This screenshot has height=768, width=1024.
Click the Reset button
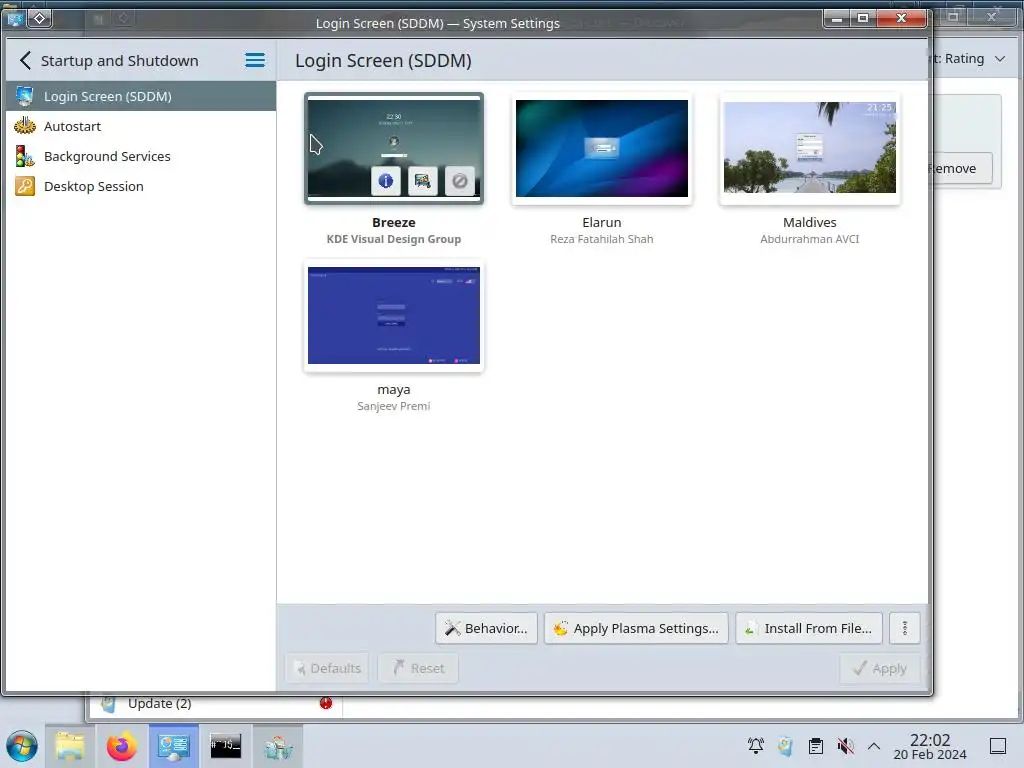(418, 668)
